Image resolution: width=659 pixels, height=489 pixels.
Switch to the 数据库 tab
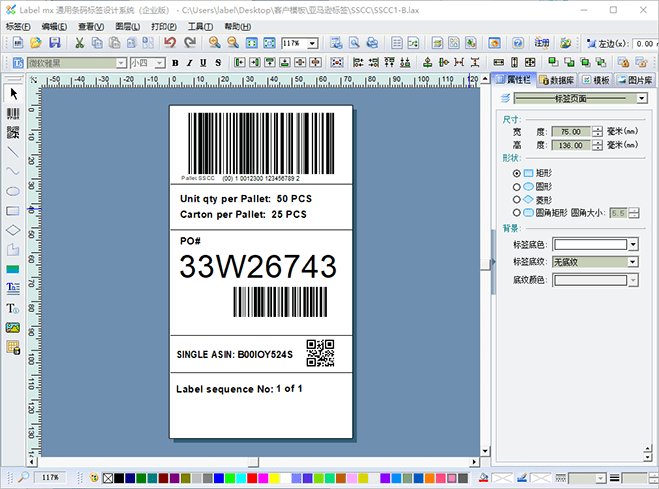coord(557,80)
